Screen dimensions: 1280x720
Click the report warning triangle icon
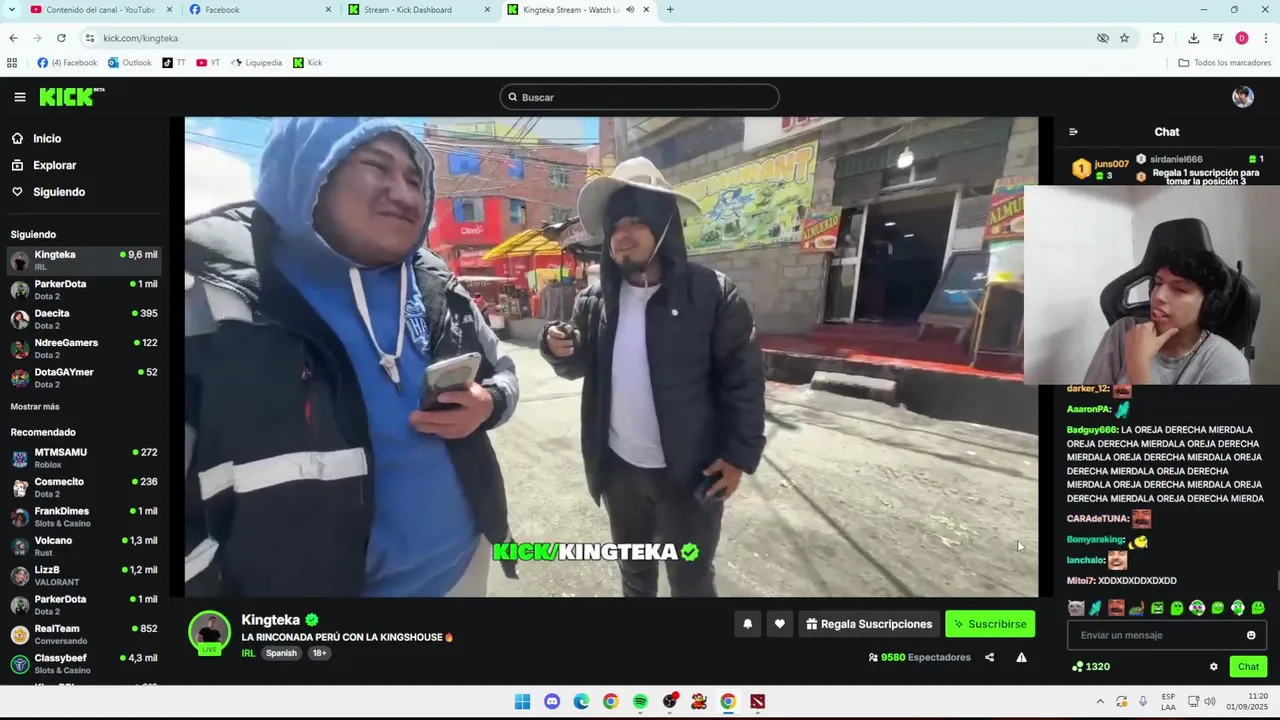pyautogui.click(x=1021, y=657)
